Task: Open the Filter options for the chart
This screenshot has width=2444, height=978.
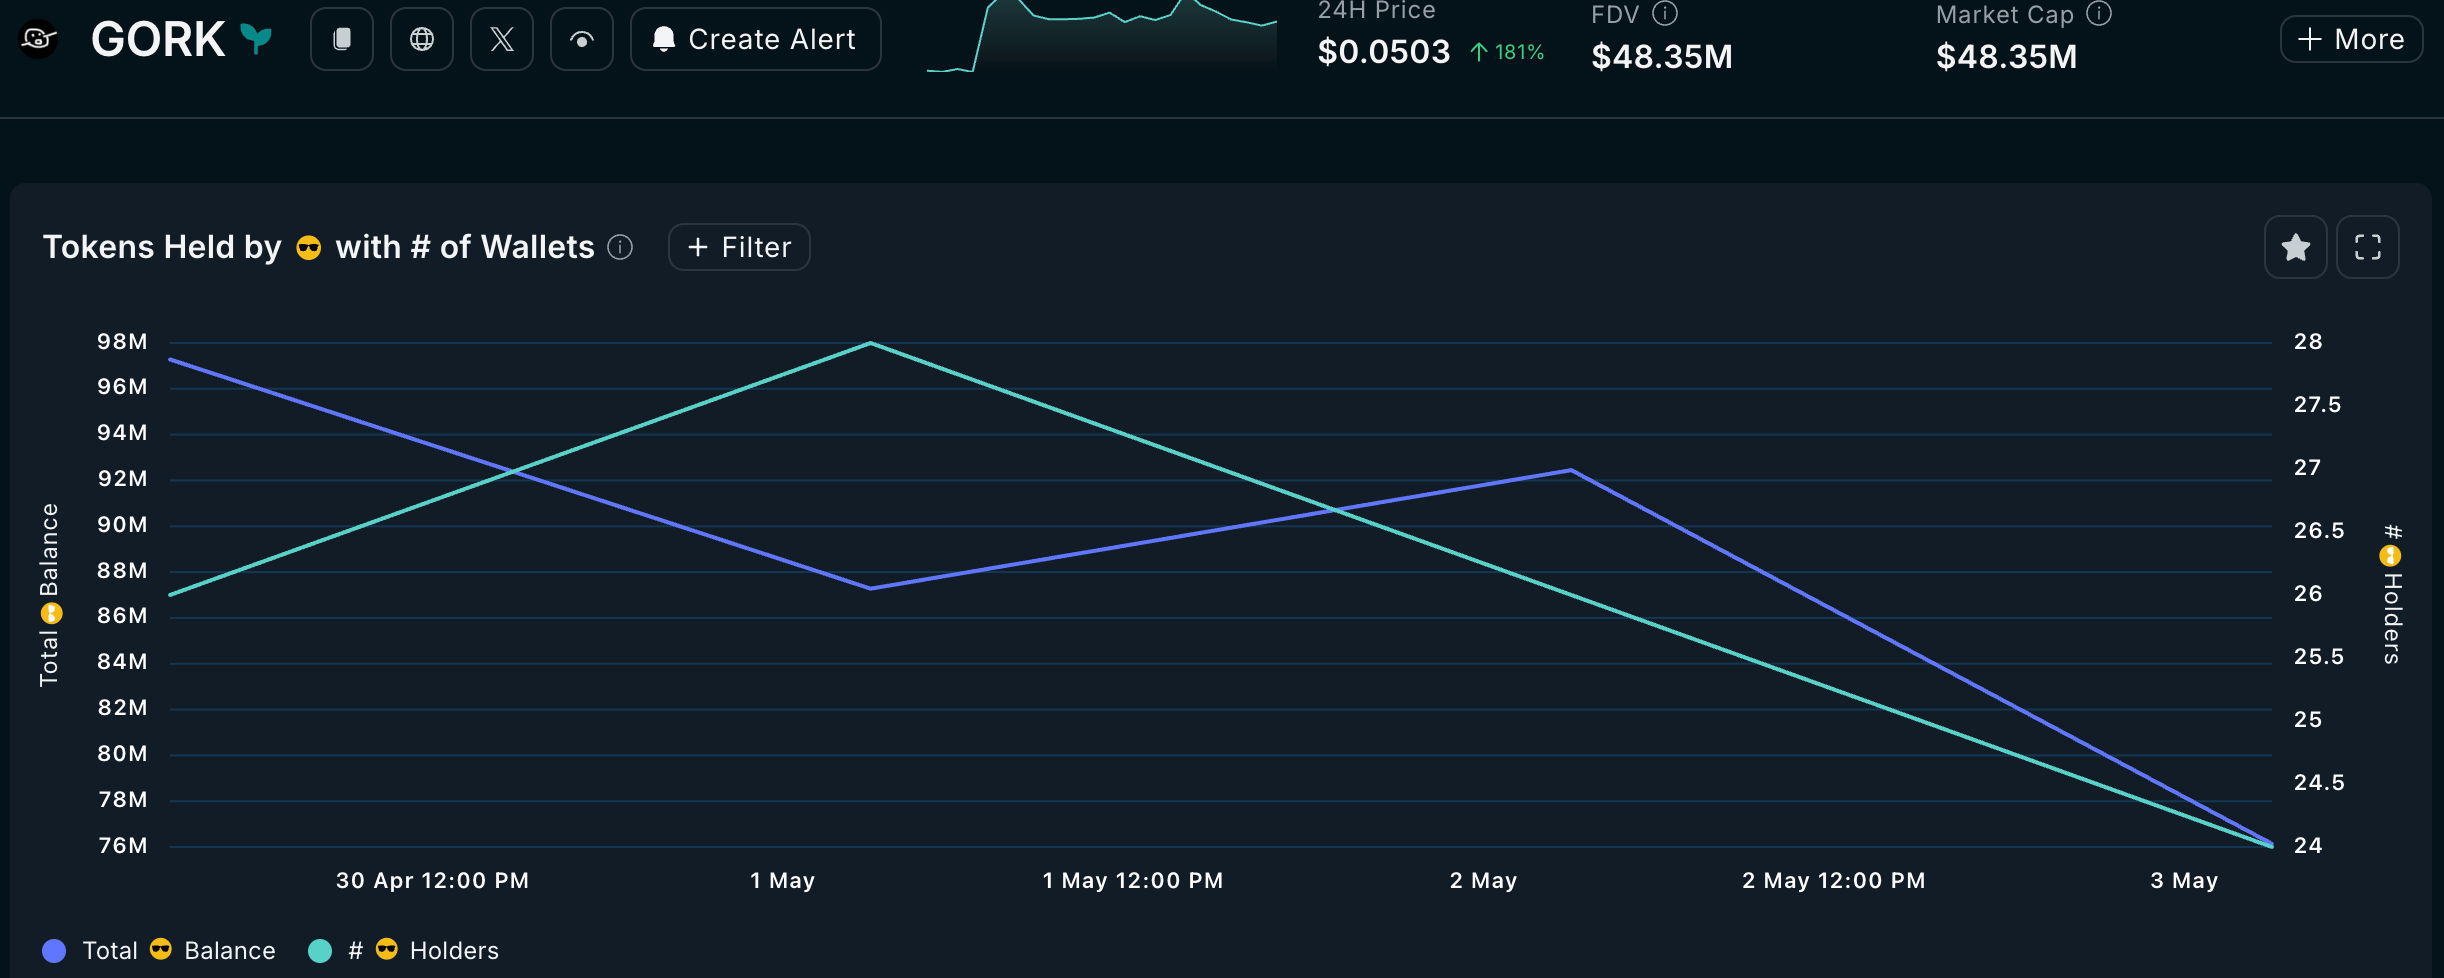Action: [x=739, y=247]
